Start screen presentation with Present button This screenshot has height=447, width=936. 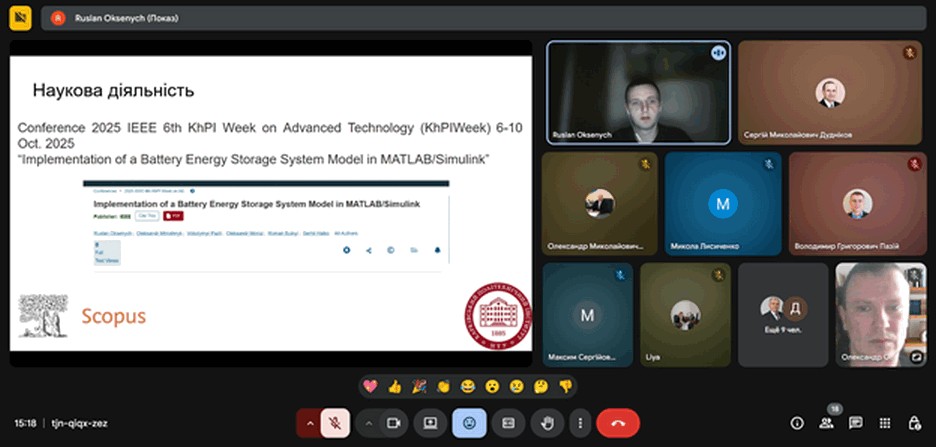point(431,423)
